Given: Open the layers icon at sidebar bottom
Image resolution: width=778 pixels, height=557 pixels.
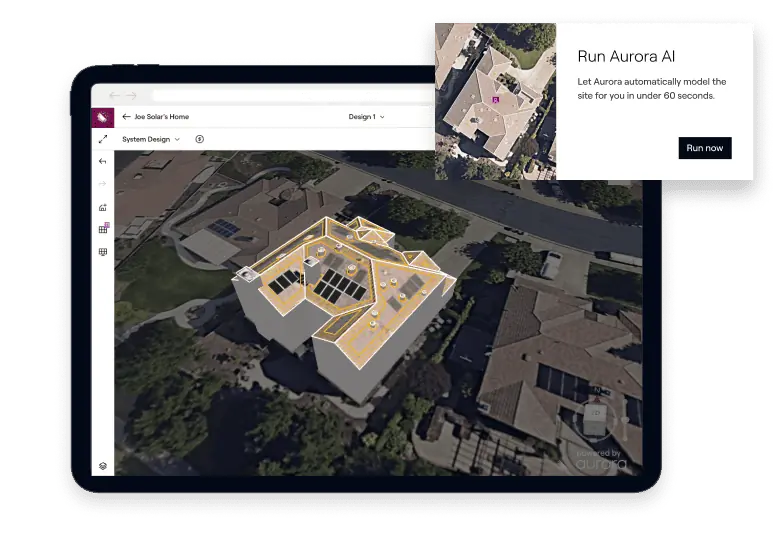Looking at the screenshot, I should pyautogui.click(x=102, y=466).
